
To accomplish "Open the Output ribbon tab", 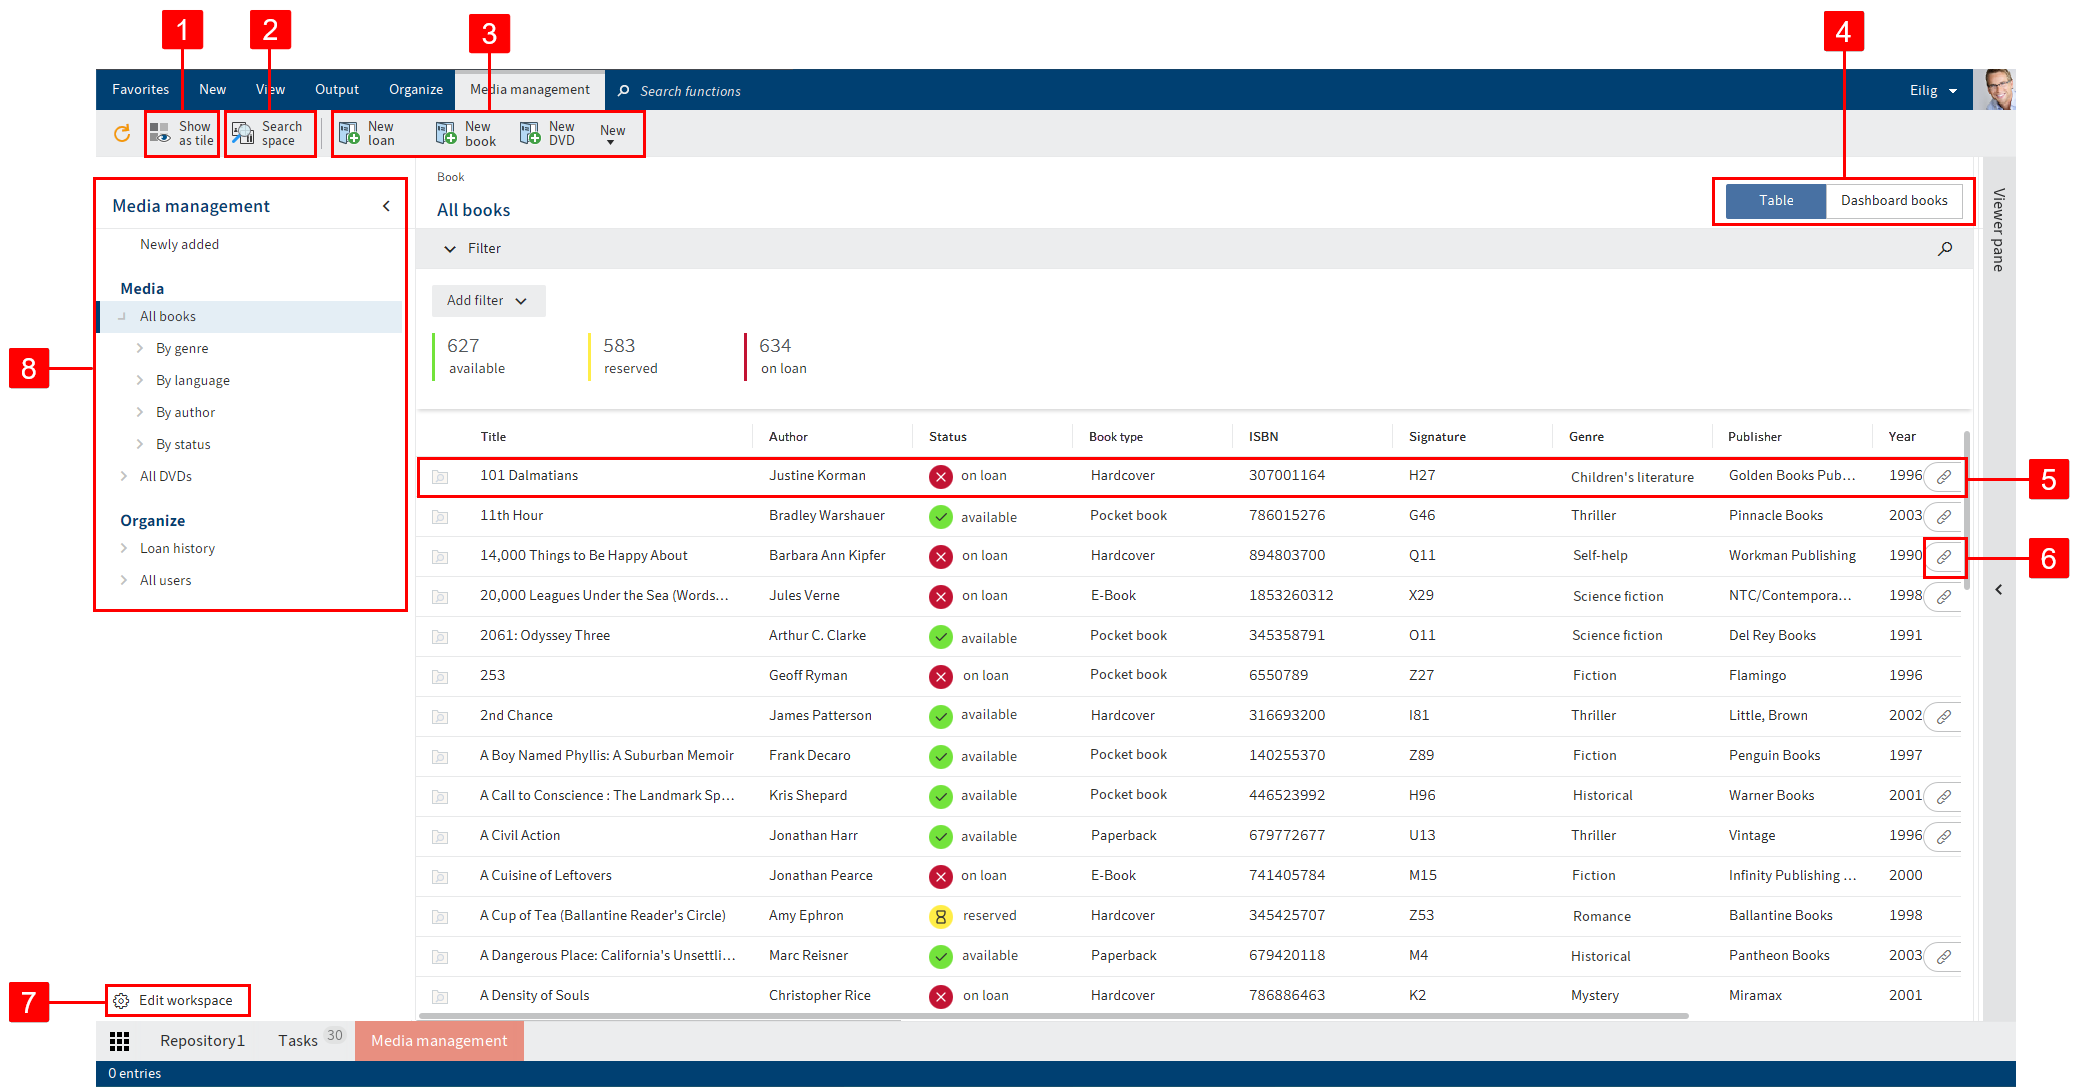I will (x=336, y=90).
